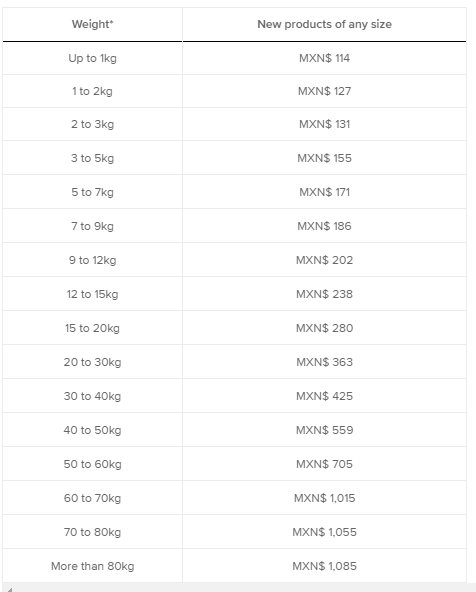Select the 12 to 15kg weight cell
The width and height of the screenshot is (476, 592).
click(x=92, y=294)
